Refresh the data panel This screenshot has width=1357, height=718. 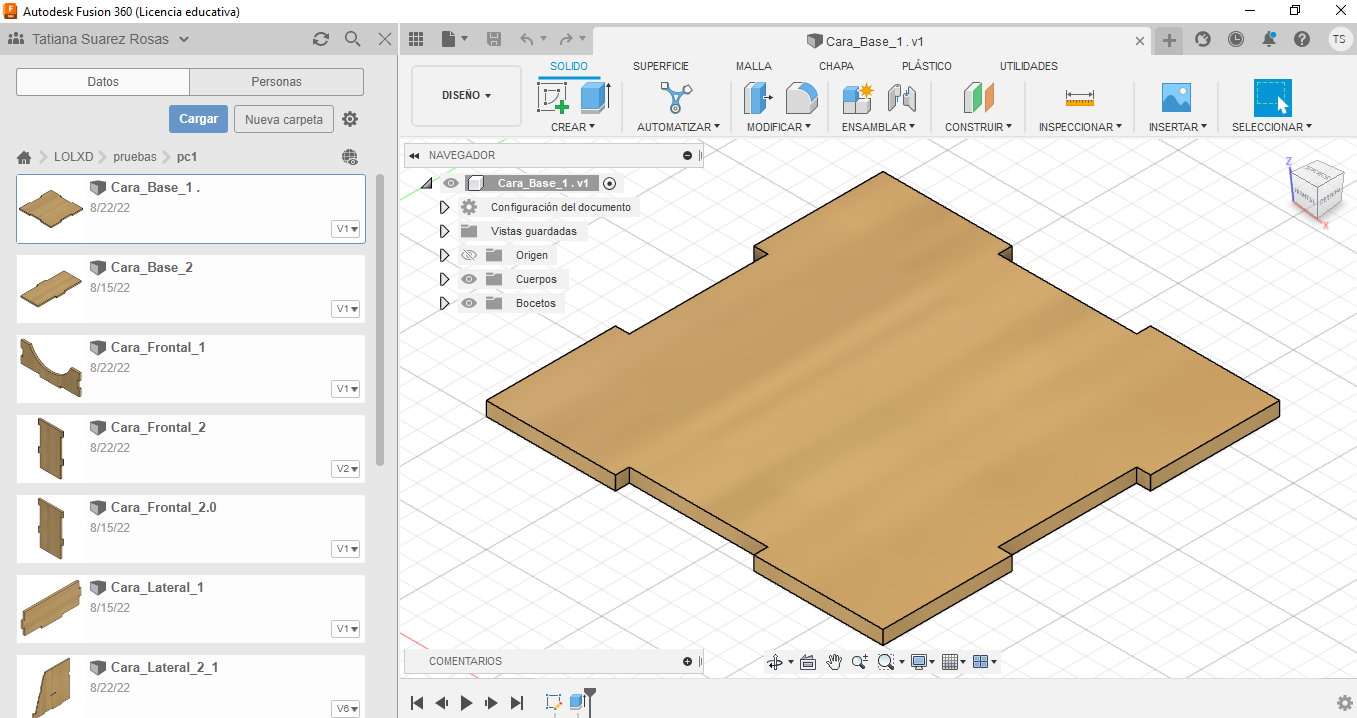tap(321, 39)
